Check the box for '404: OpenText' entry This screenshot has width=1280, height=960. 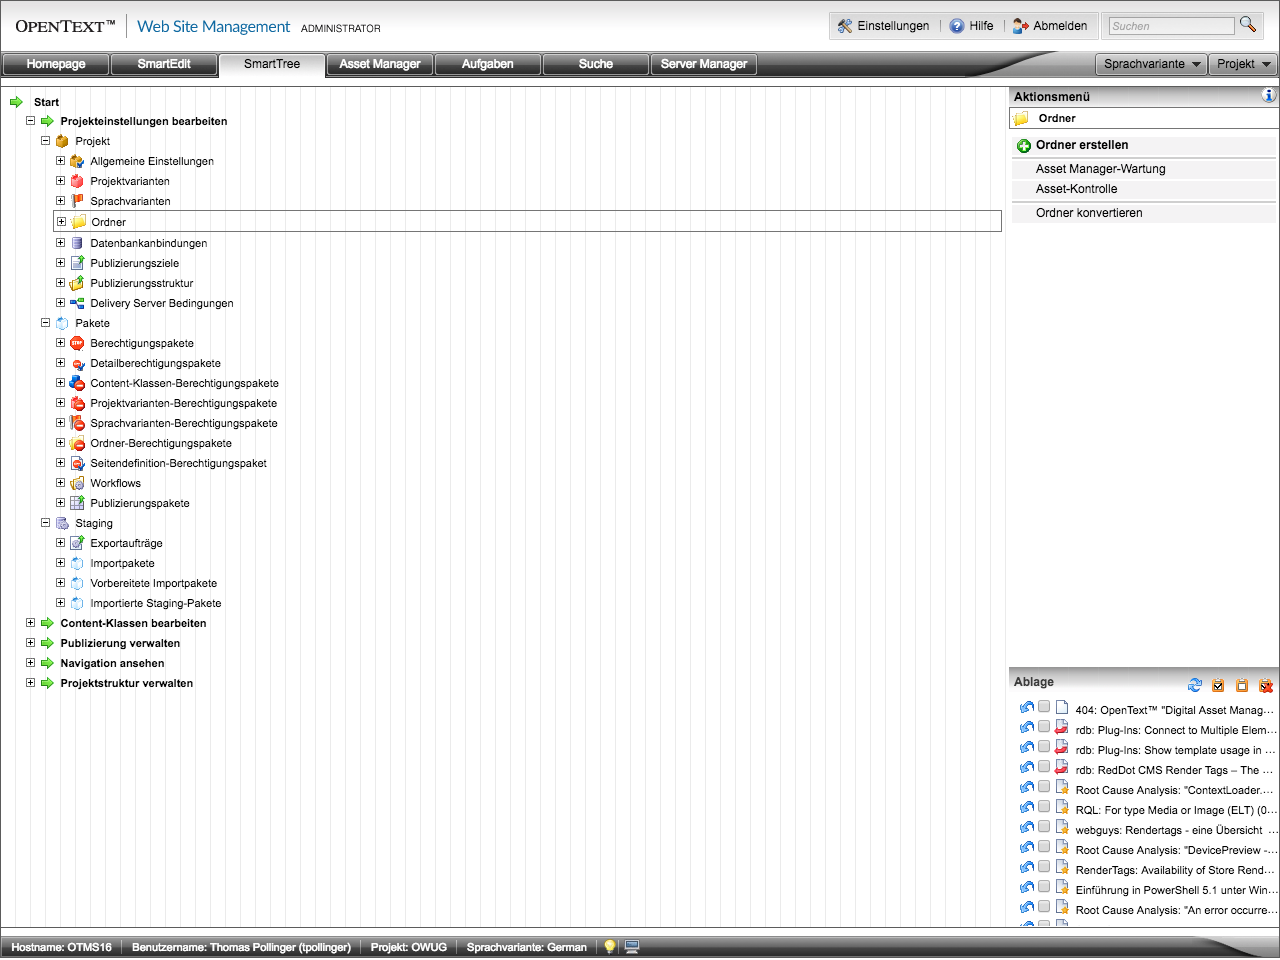tap(1044, 708)
